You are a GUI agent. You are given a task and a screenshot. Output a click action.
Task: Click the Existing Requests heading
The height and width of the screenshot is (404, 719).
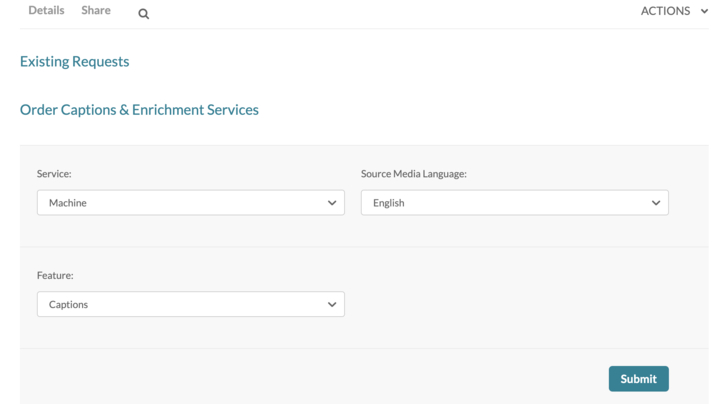tap(74, 62)
